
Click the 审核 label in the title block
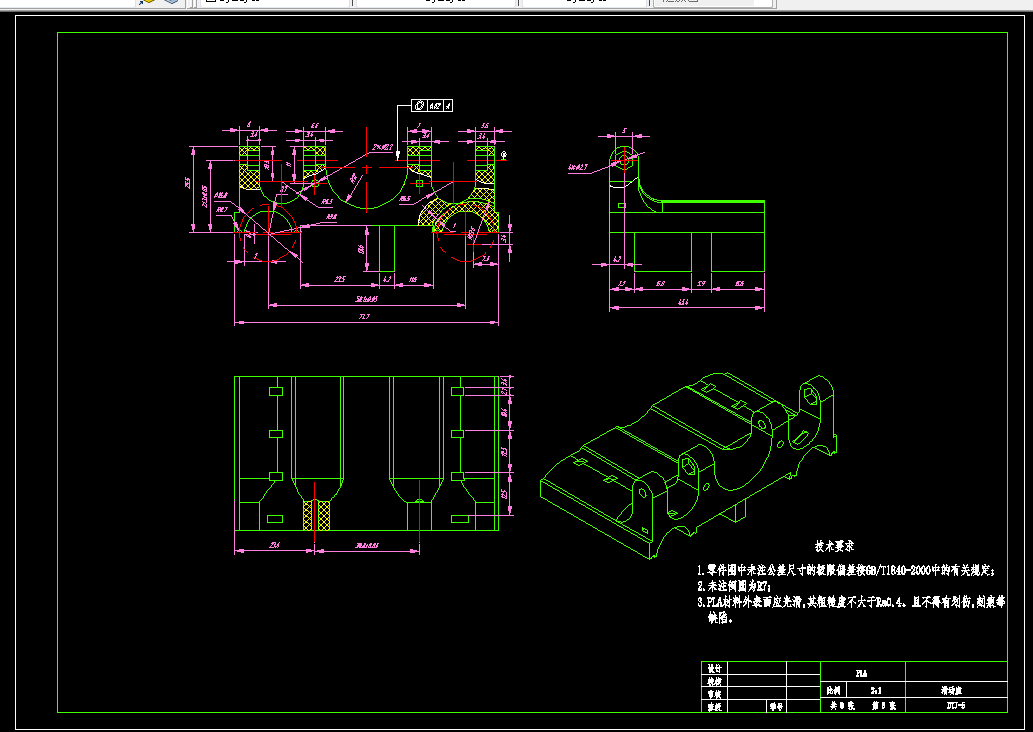(714, 694)
